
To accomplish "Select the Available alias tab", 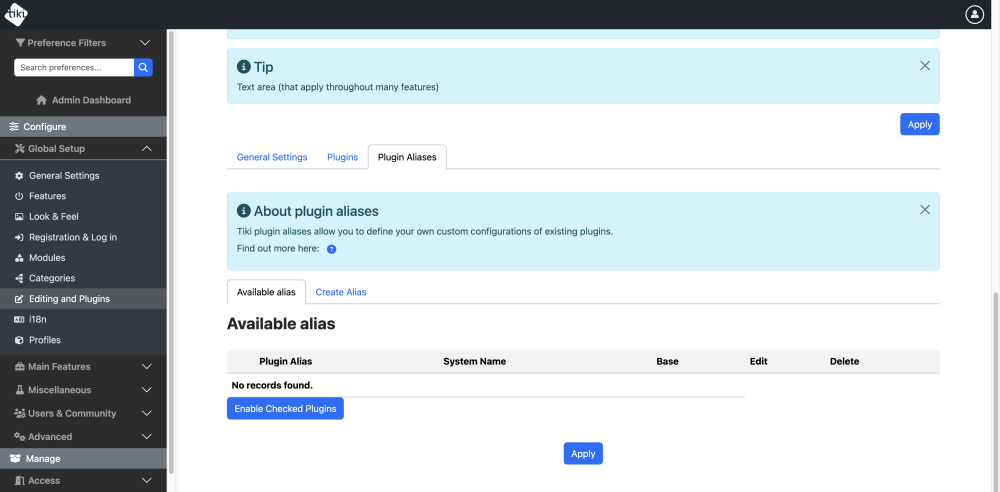I will [266, 292].
